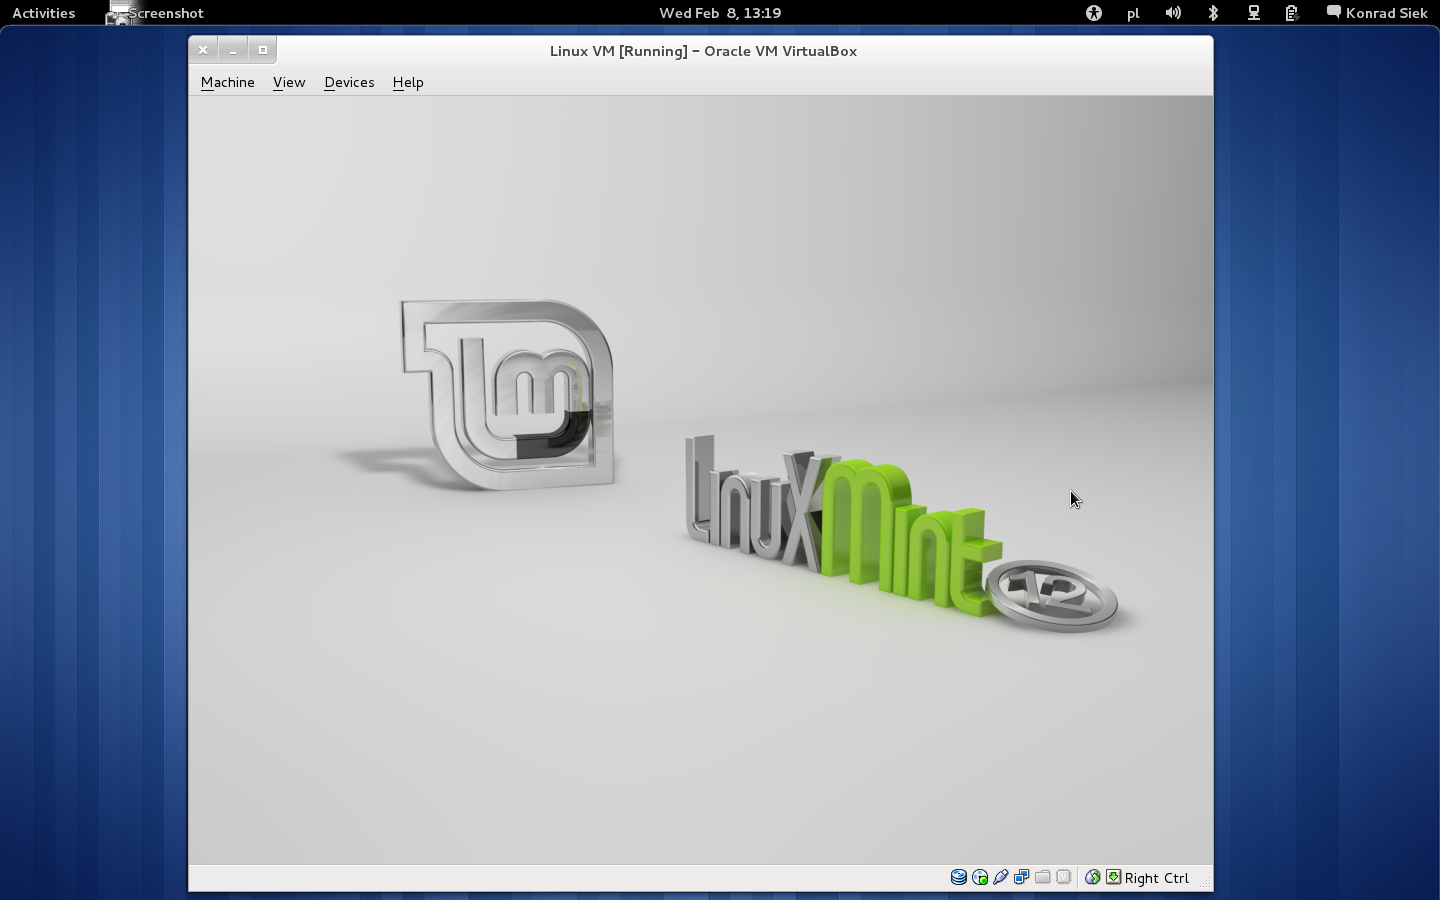Open the Machine menu
The height and width of the screenshot is (900, 1440).
(227, 82)
